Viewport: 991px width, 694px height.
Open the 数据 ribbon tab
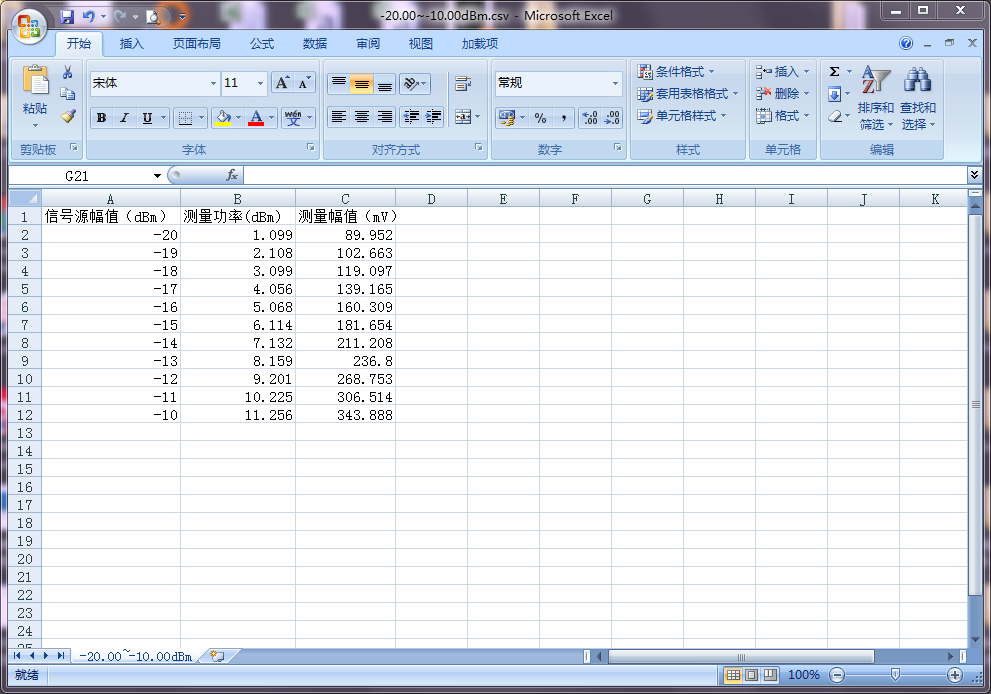[315, 44]
